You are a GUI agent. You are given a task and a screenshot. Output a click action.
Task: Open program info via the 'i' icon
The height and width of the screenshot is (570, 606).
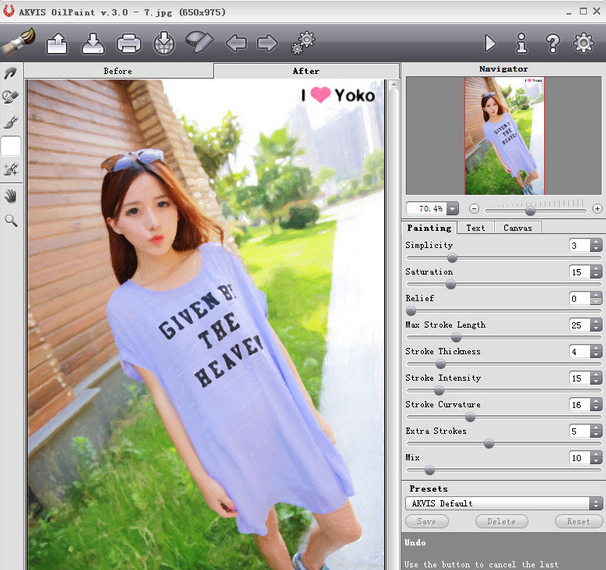pyautogui.click(x=521, y=43)
